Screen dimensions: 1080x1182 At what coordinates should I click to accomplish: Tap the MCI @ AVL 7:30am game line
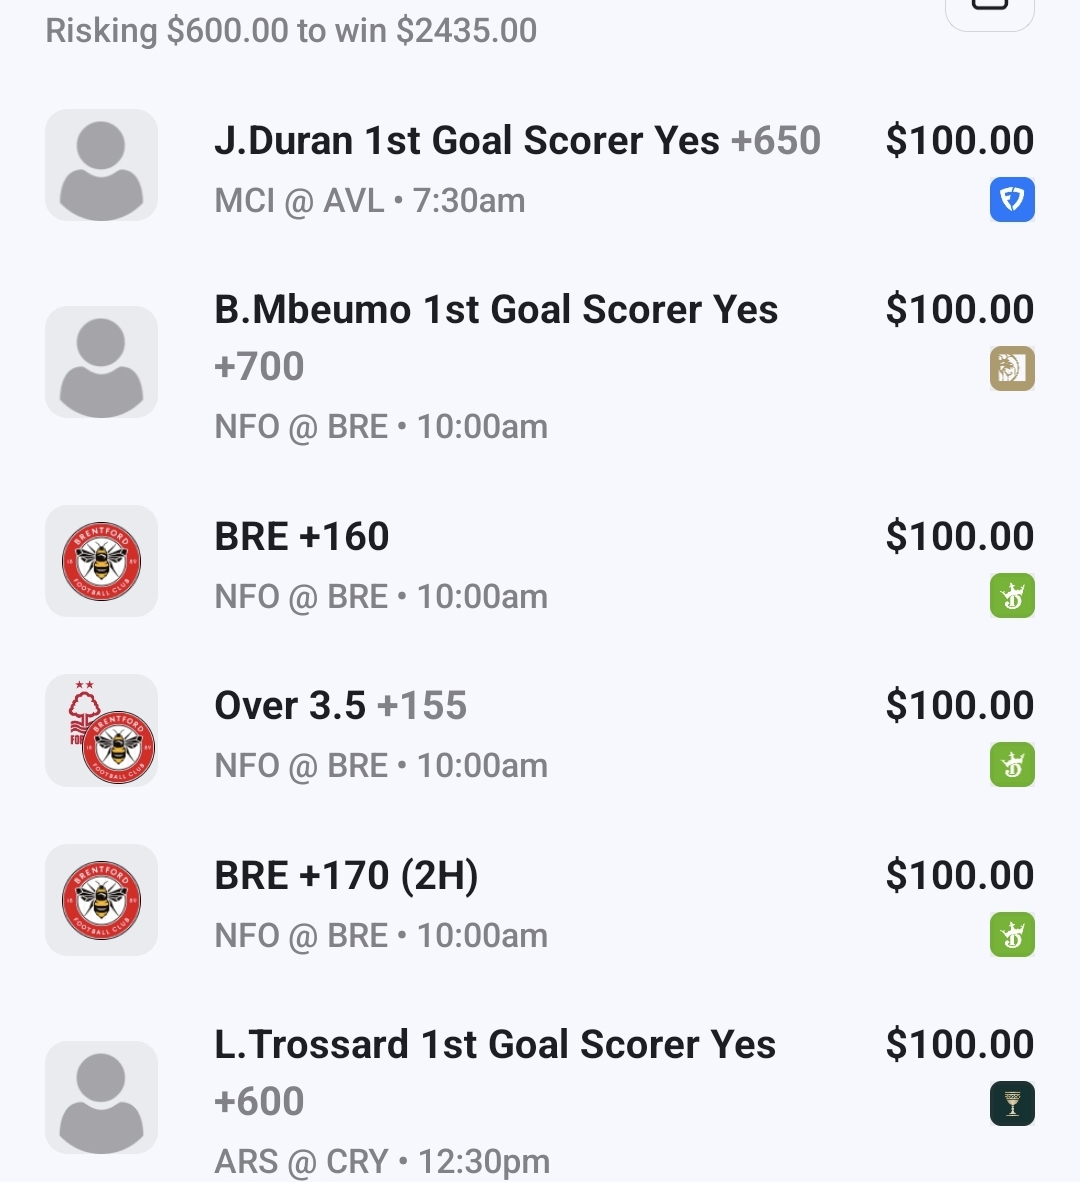point(370,201)
